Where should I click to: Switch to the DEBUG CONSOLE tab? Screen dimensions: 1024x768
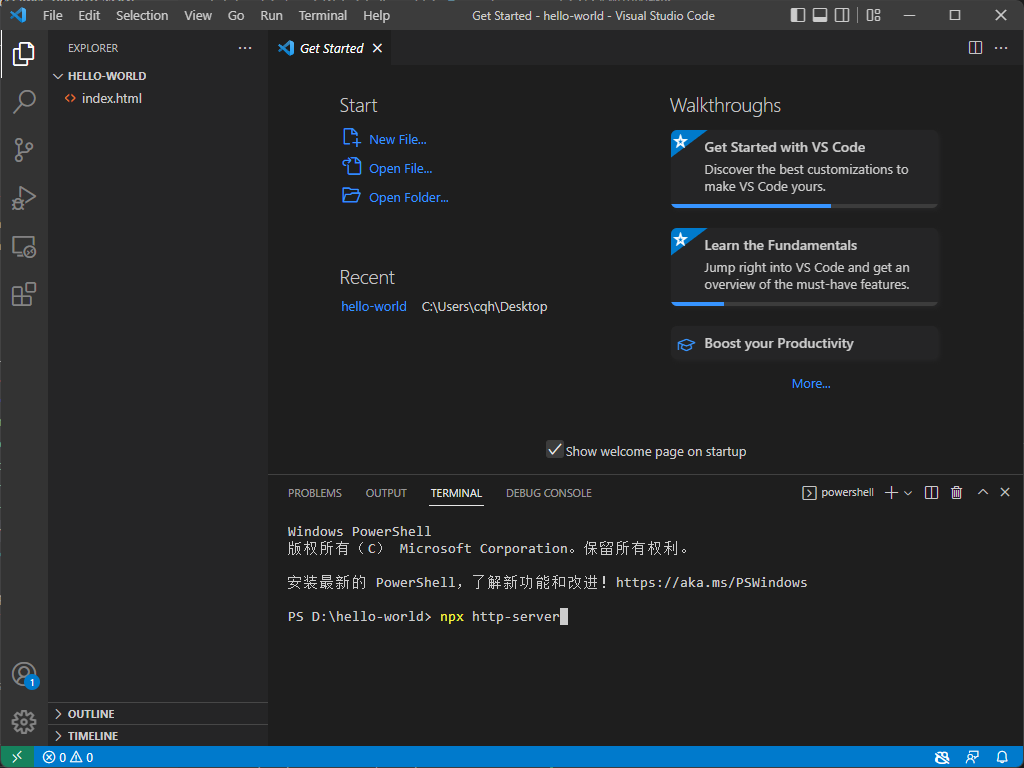coord(549,493)
